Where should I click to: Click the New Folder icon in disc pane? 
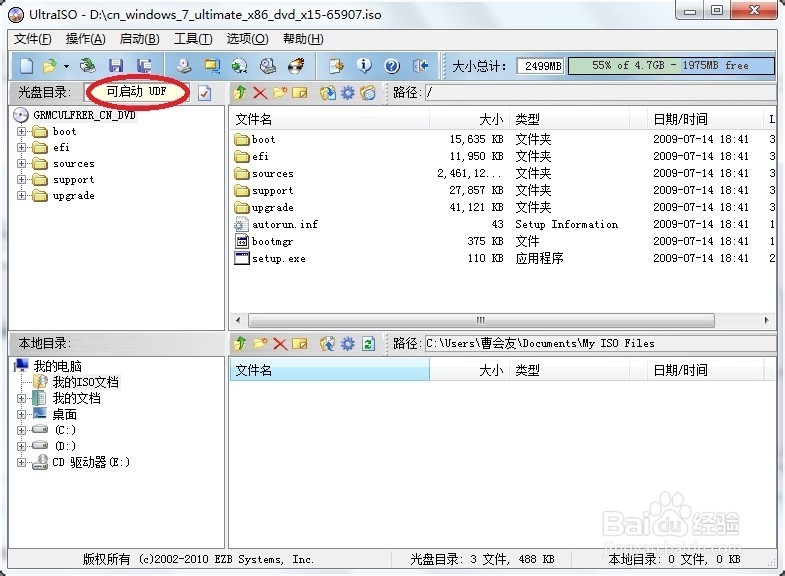(x=280, y=93)
